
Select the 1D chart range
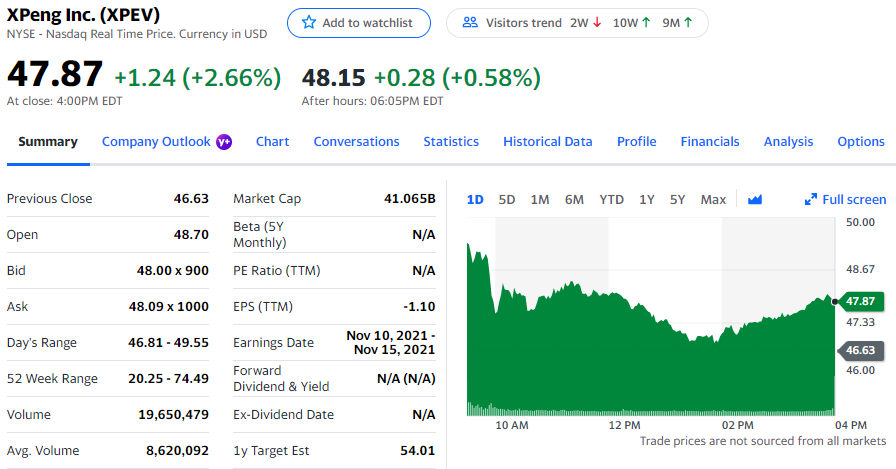click(x=475, y=199)
